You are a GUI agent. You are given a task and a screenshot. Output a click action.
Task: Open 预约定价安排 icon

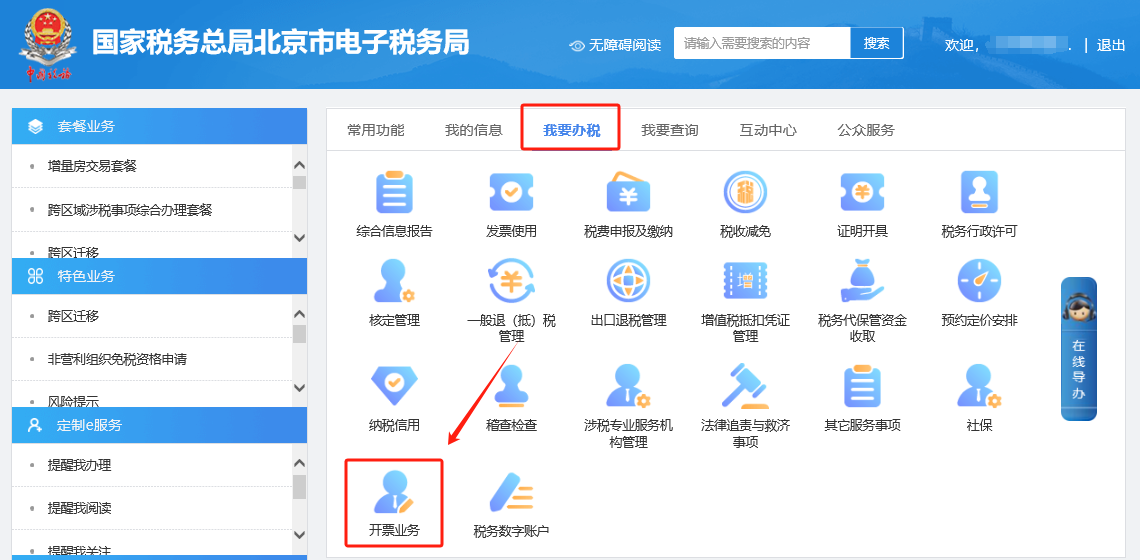pos(979,281)
